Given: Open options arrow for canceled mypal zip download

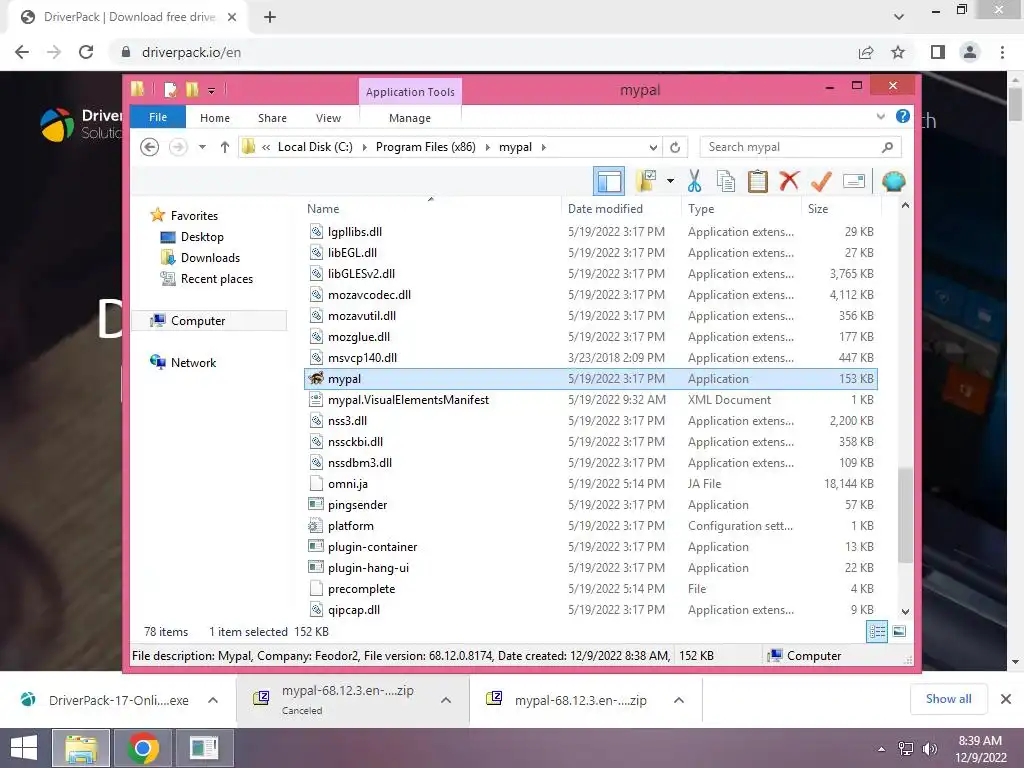Looking at the screenshot, I should [446, 700].
